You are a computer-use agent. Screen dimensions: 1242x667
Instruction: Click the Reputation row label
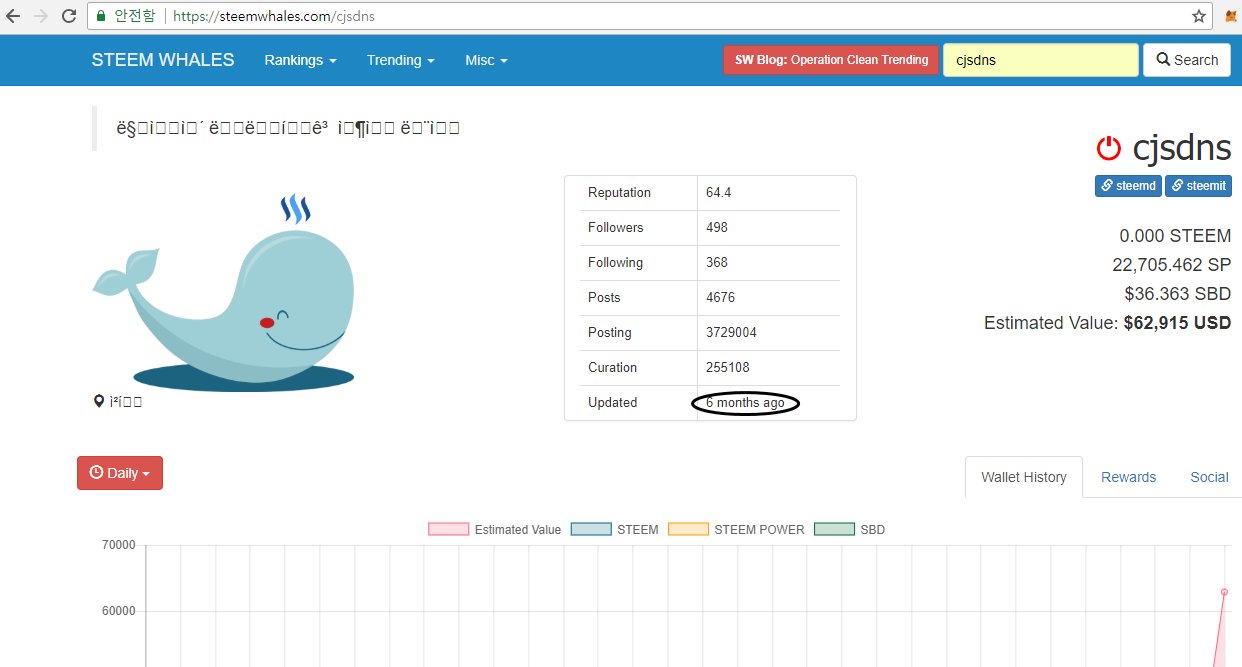tap(619, 193)
